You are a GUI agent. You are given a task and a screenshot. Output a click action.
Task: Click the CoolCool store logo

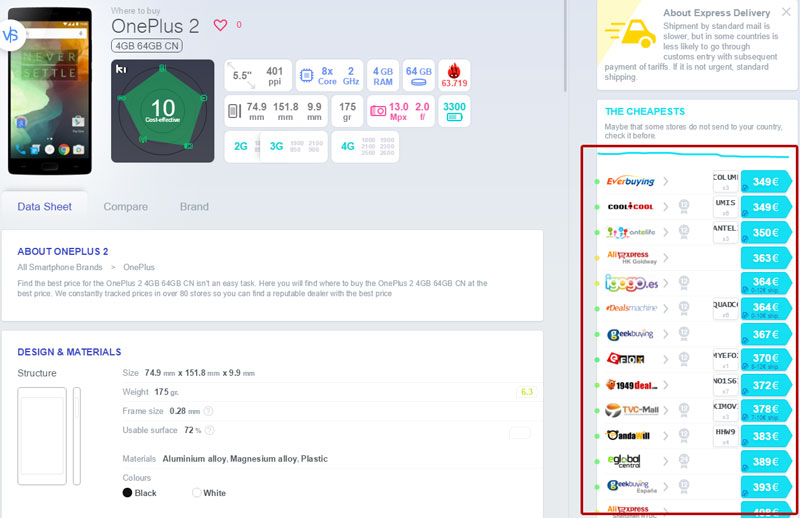point(630,207)
